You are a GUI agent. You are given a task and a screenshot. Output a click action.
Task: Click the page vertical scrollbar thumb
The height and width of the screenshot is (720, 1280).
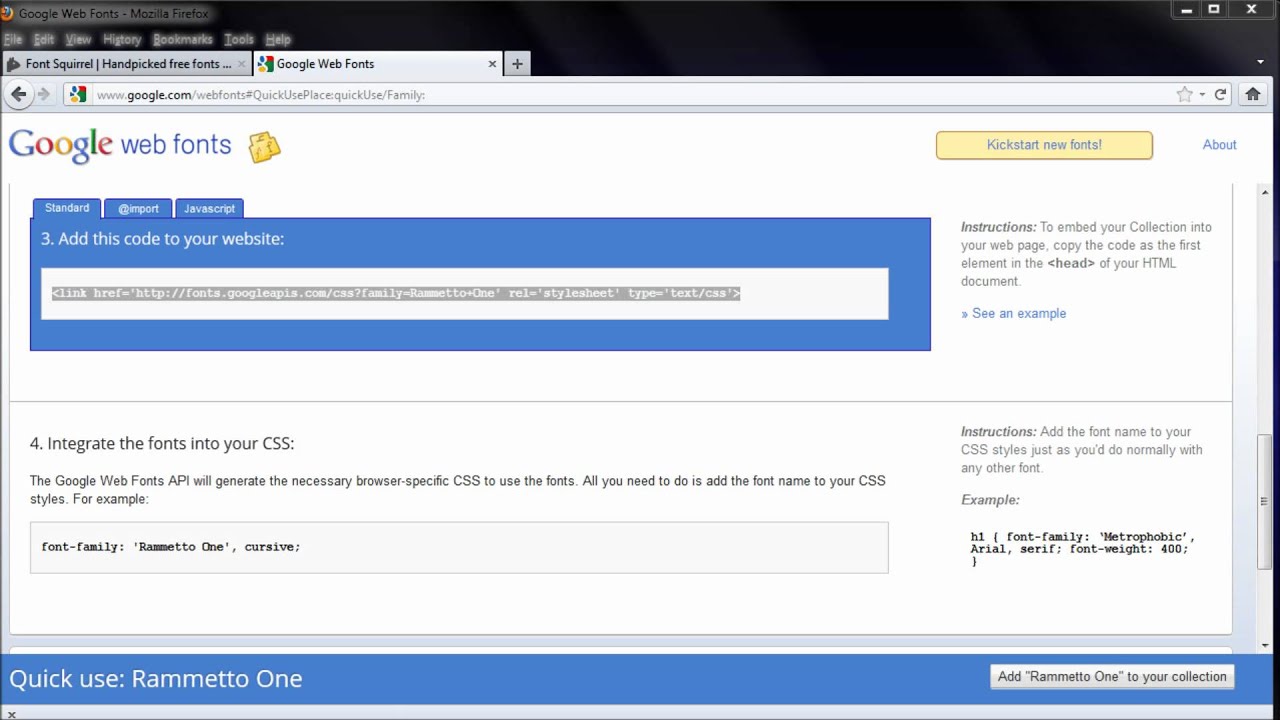(1265, 500)
